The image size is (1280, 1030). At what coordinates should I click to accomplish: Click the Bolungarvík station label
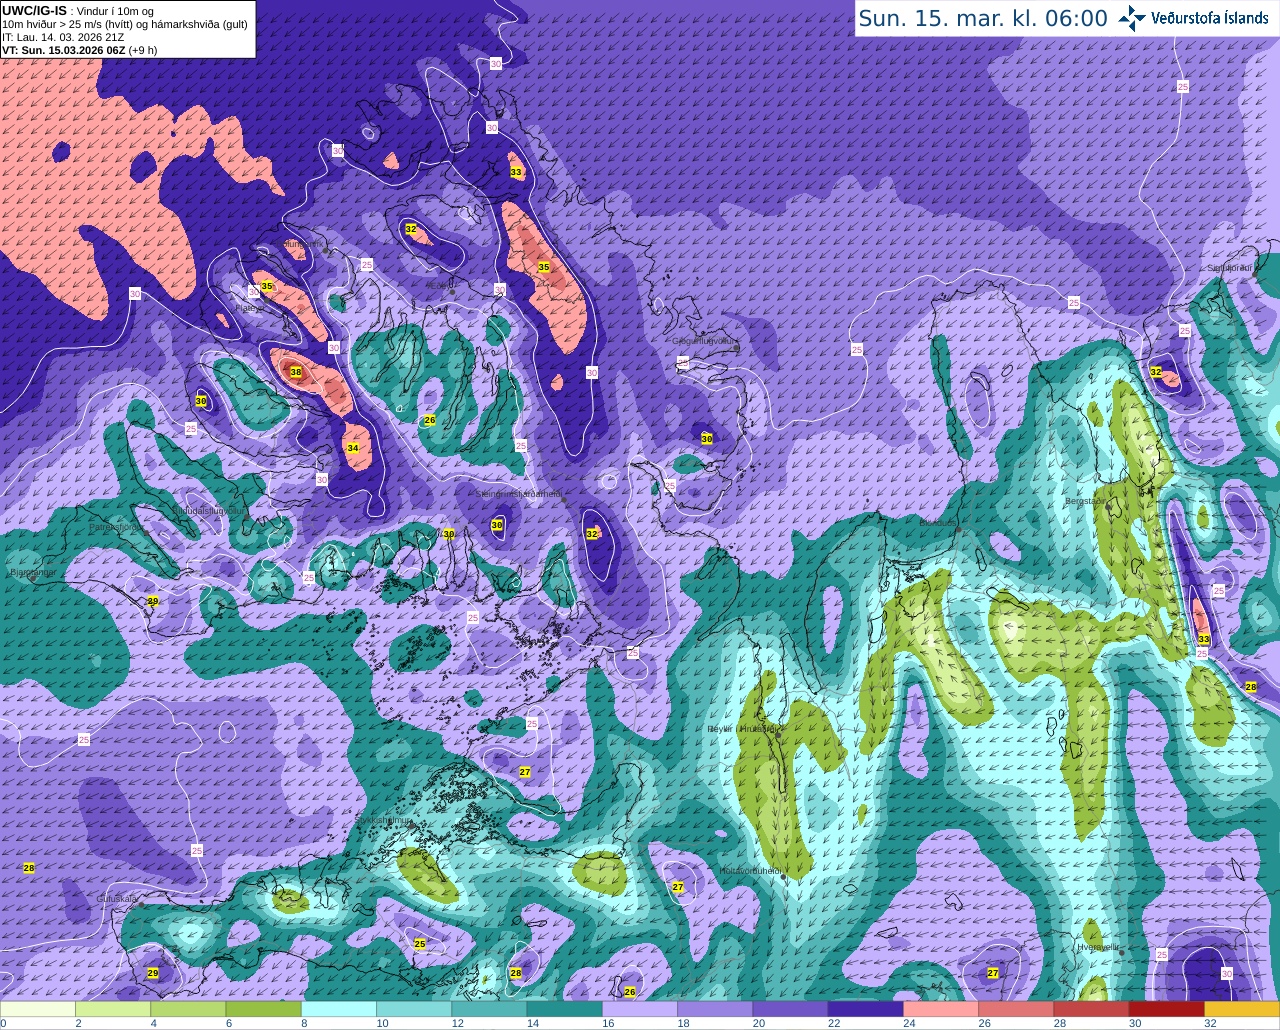click(302, 243)
